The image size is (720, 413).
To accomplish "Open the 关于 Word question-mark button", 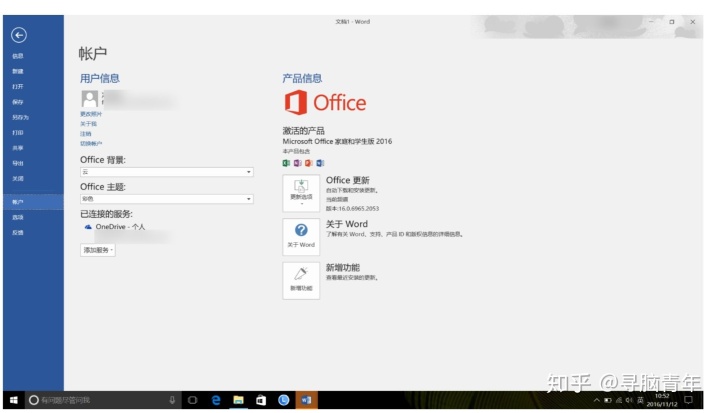I will tap(301, 237).
